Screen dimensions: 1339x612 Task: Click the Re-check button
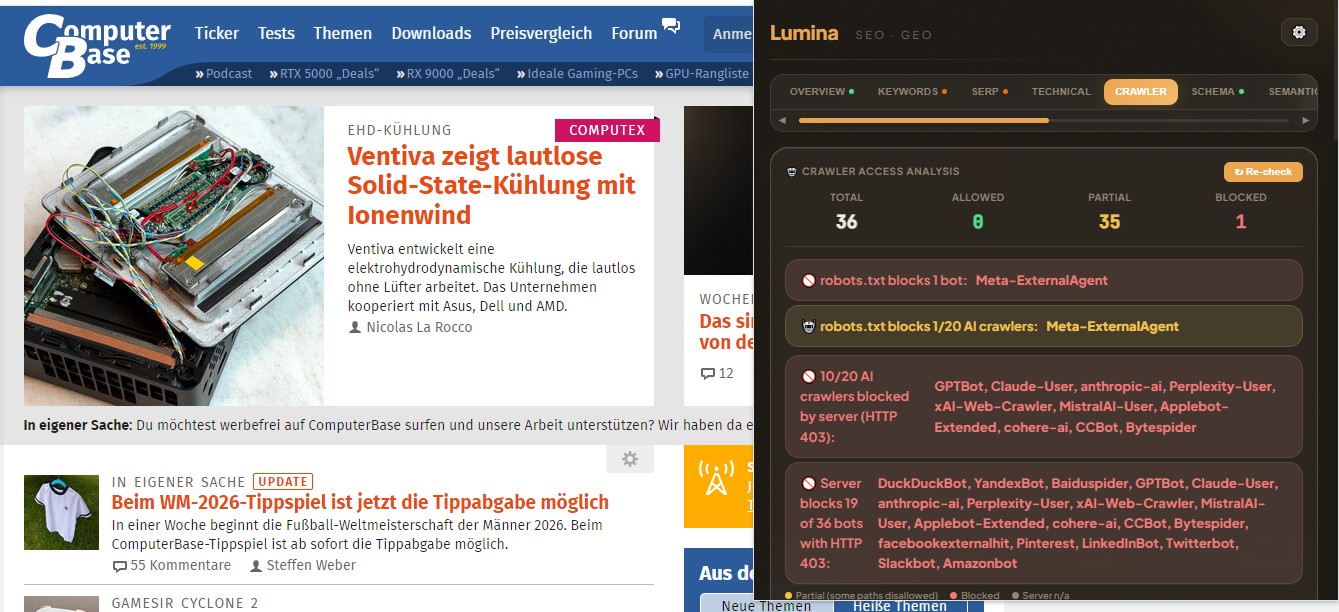(x=1263, y=172)
